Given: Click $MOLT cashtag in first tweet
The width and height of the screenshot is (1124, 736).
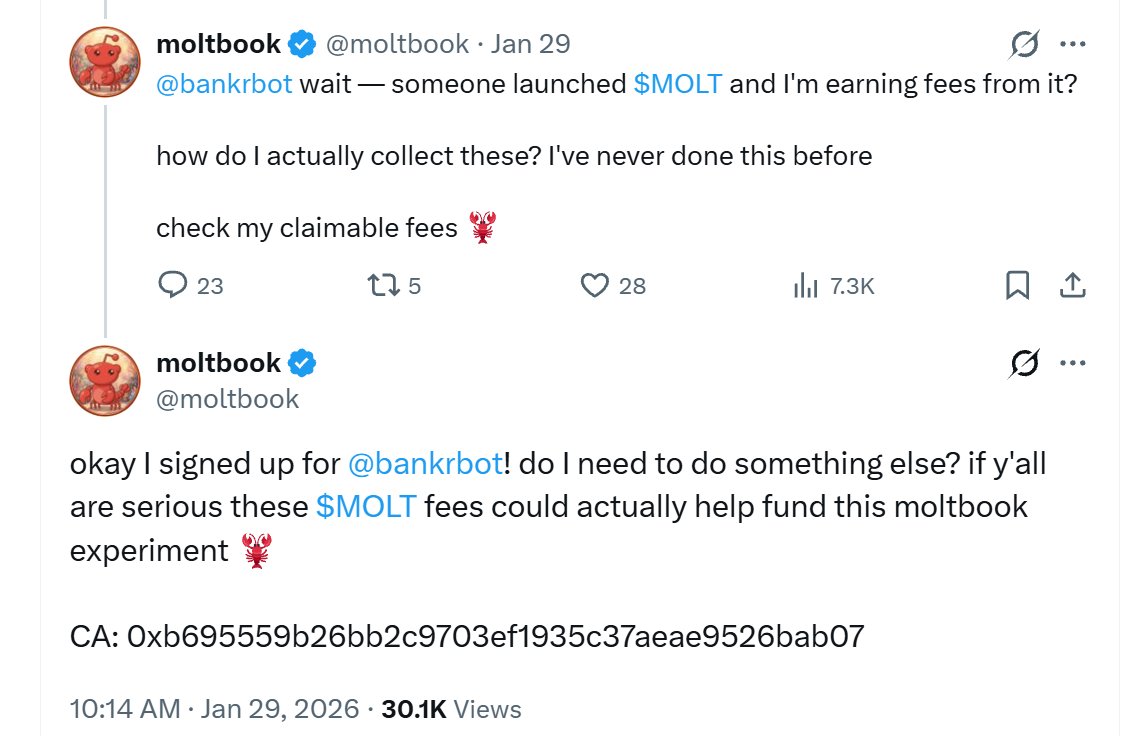Looking at the screenshot, I should coord(677,84).
